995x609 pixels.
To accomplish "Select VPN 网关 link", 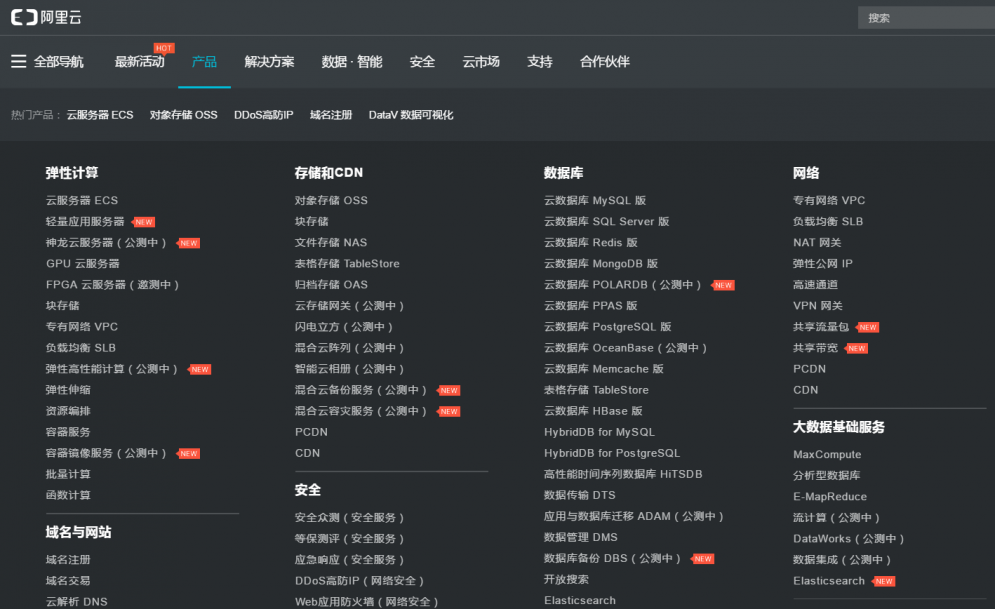I will click(817, 306).
